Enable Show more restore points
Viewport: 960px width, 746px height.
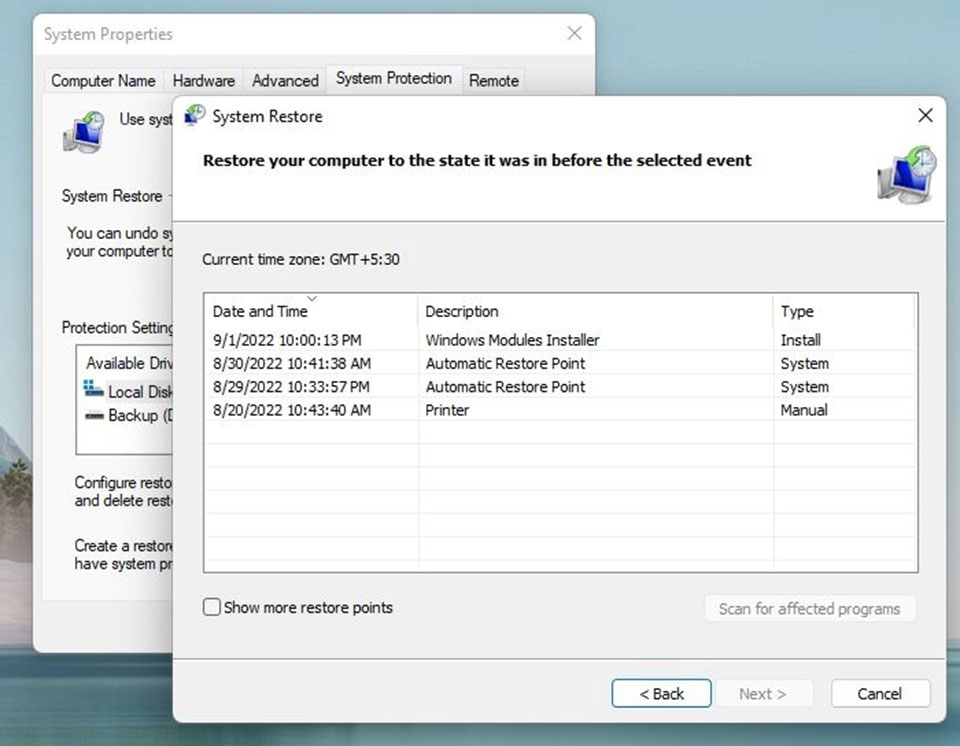click(x=211, y=607)
